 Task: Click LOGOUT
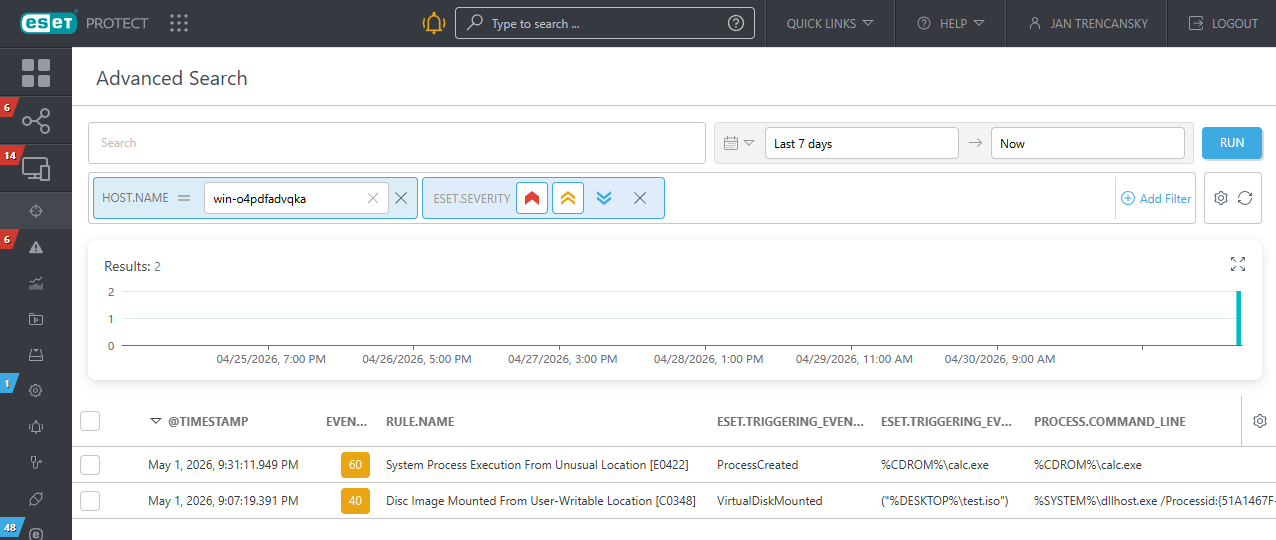click(1222, 23)
